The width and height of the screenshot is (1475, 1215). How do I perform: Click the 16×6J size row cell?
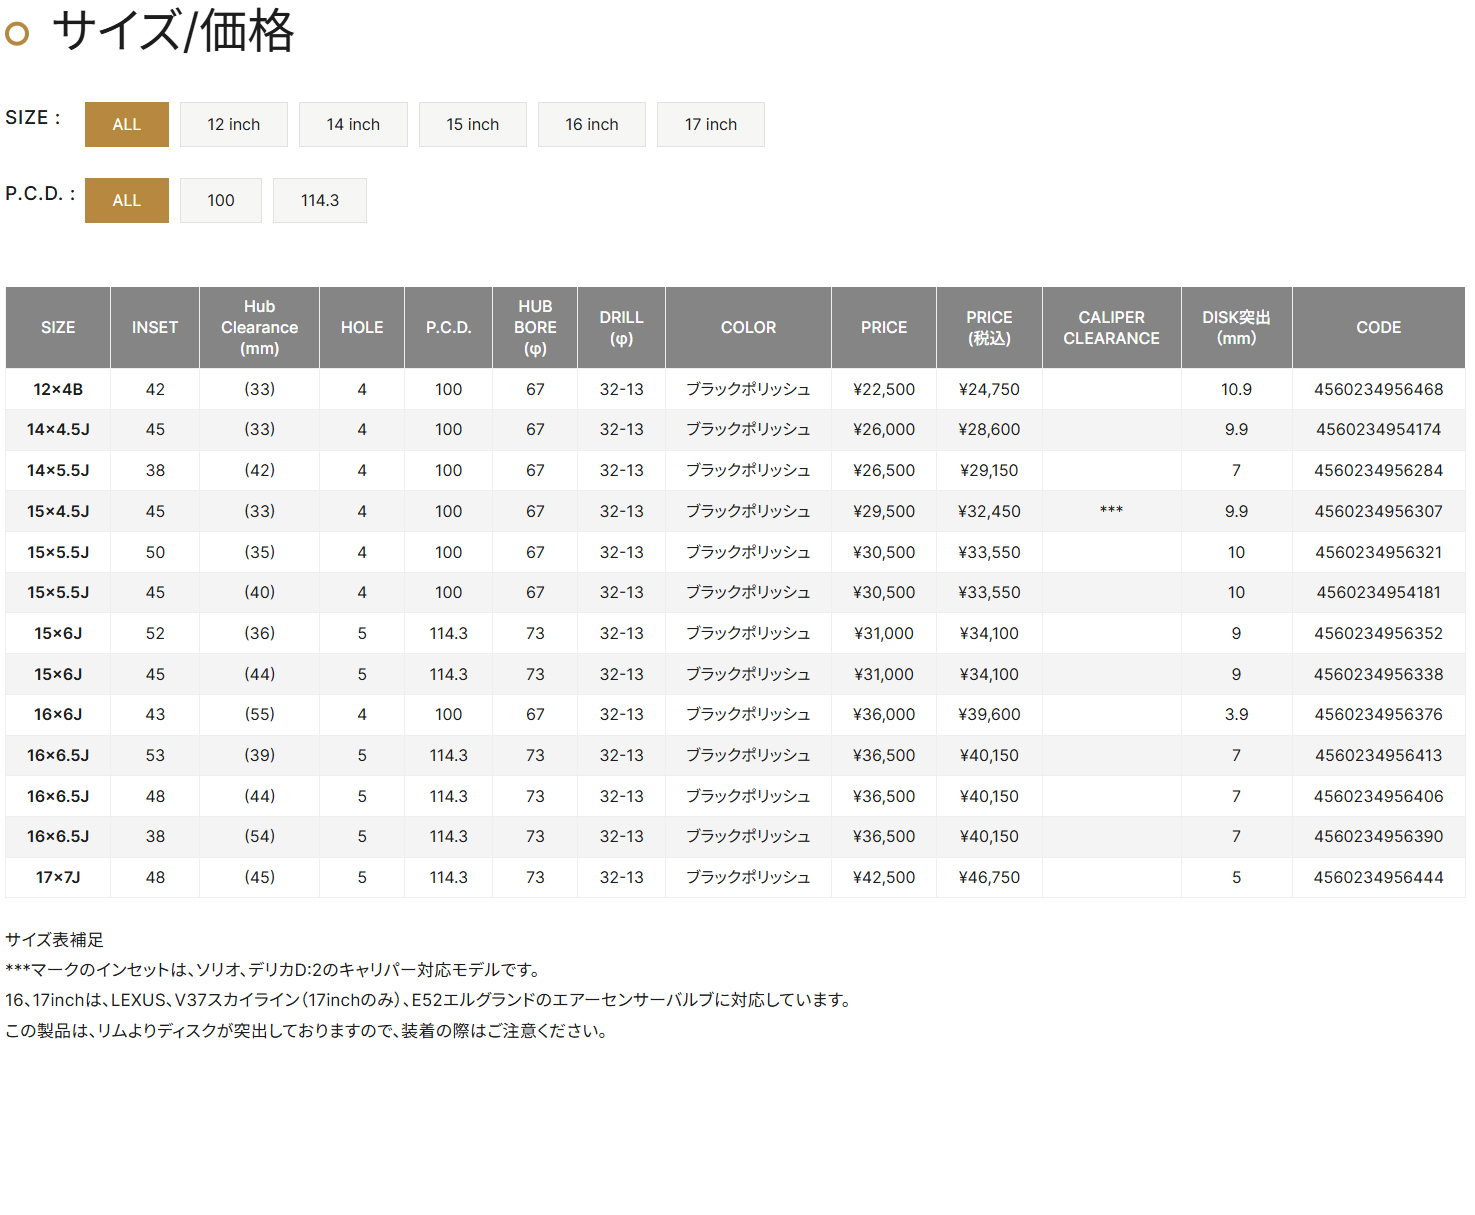pyautogui.click(x=58, y=714)
